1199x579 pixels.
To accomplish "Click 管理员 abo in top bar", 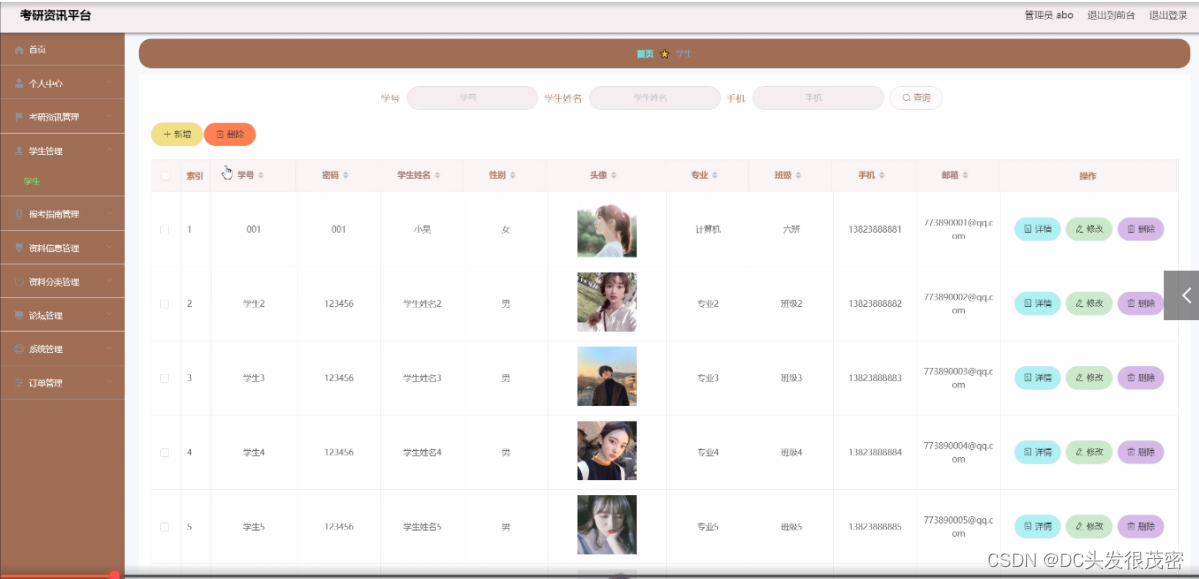I will click(1049, 15).
